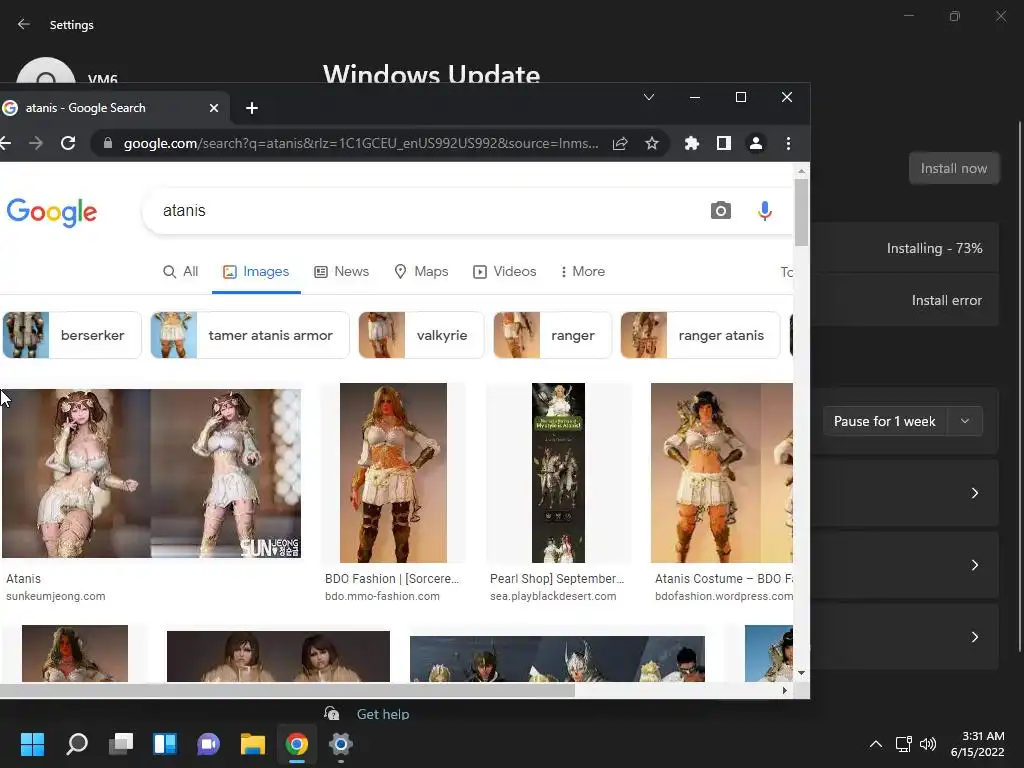Bookmark this page with the star icon
The width and height of the screenshot is (1024, 768).
652,143
